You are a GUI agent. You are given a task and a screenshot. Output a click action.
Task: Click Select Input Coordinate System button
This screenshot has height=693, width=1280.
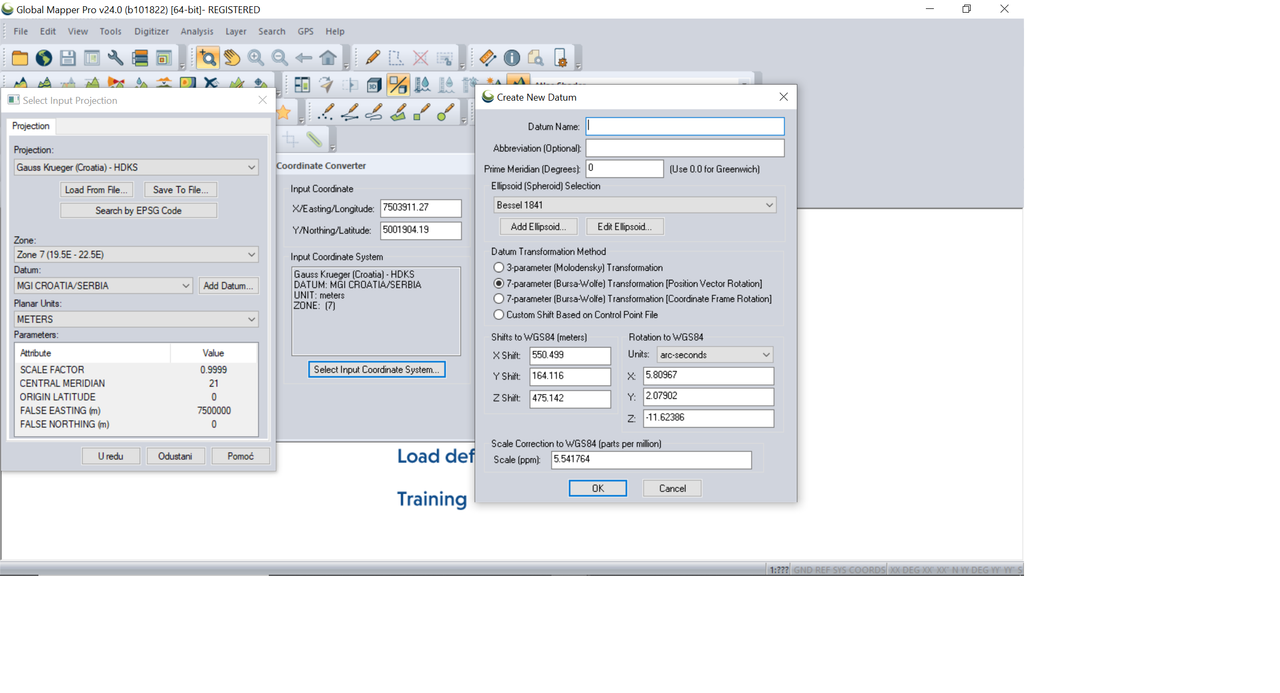tap(376, 370)
